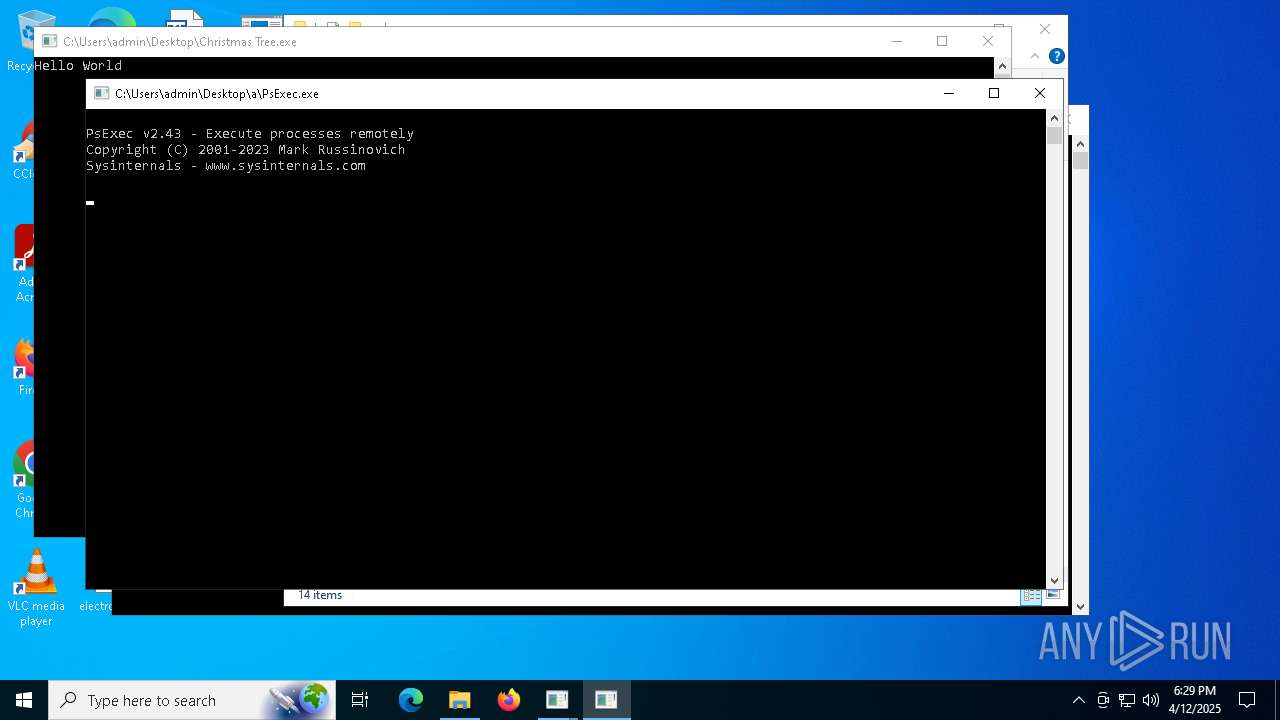Click the 'PsExec v2.43' output line
The width and height of the screenshot is (1280, 720).
250,134
